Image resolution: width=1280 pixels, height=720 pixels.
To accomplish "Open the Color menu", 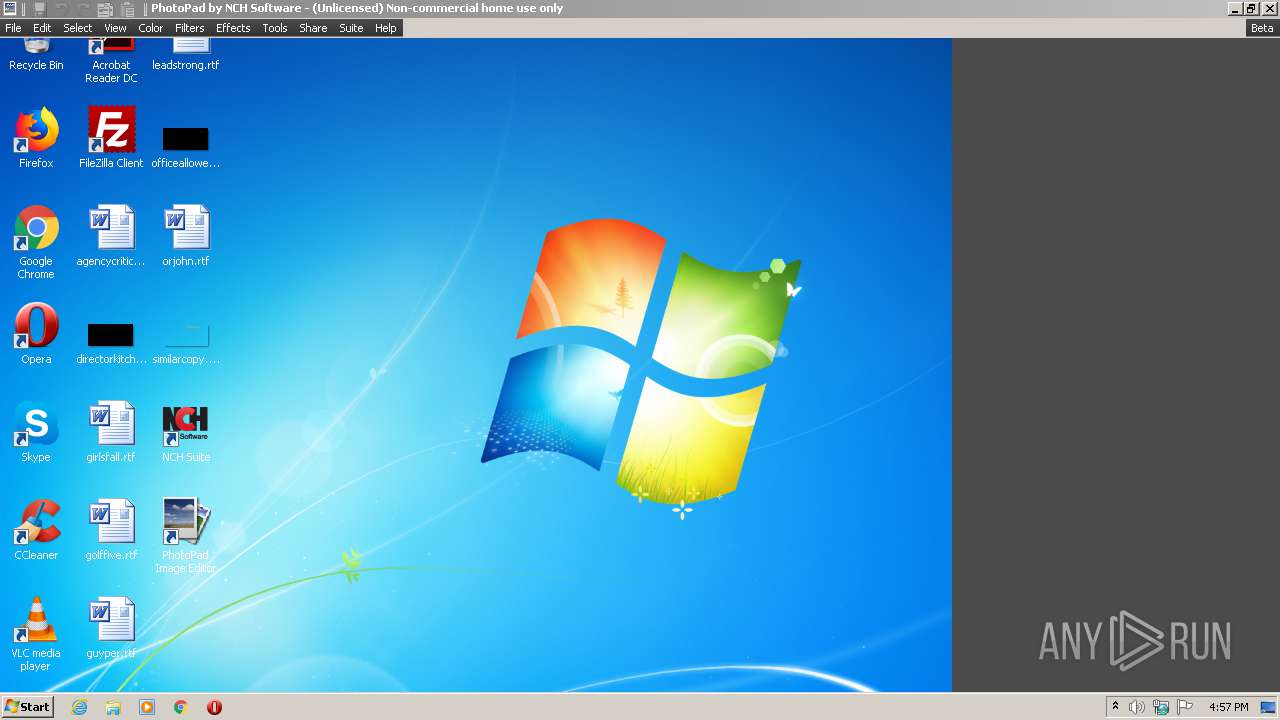I will pyautogui.click(x=151, y=28).
